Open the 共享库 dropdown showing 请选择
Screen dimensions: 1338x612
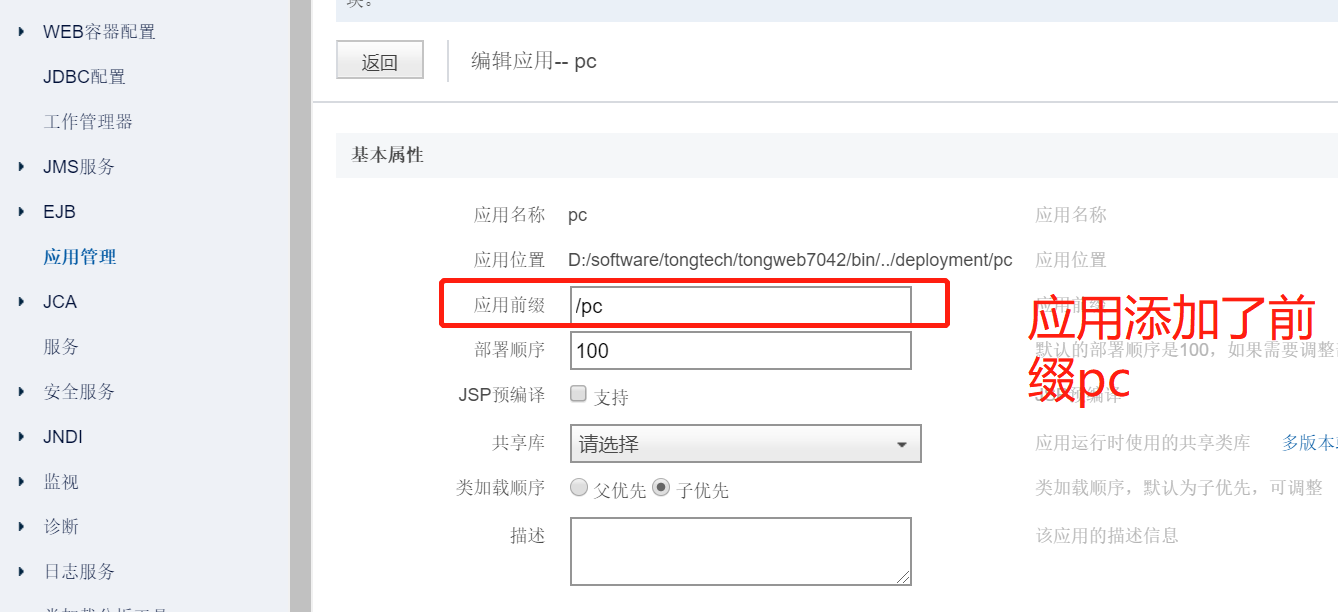744,443
